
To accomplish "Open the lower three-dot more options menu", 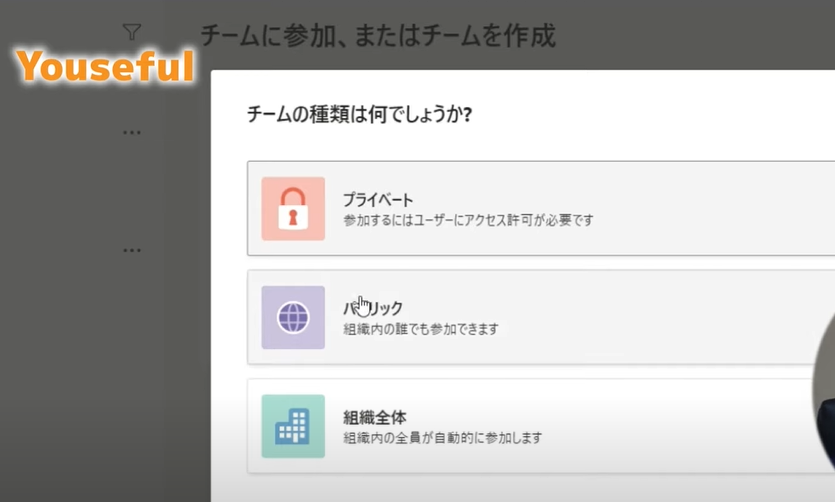I will pos(132,250).
